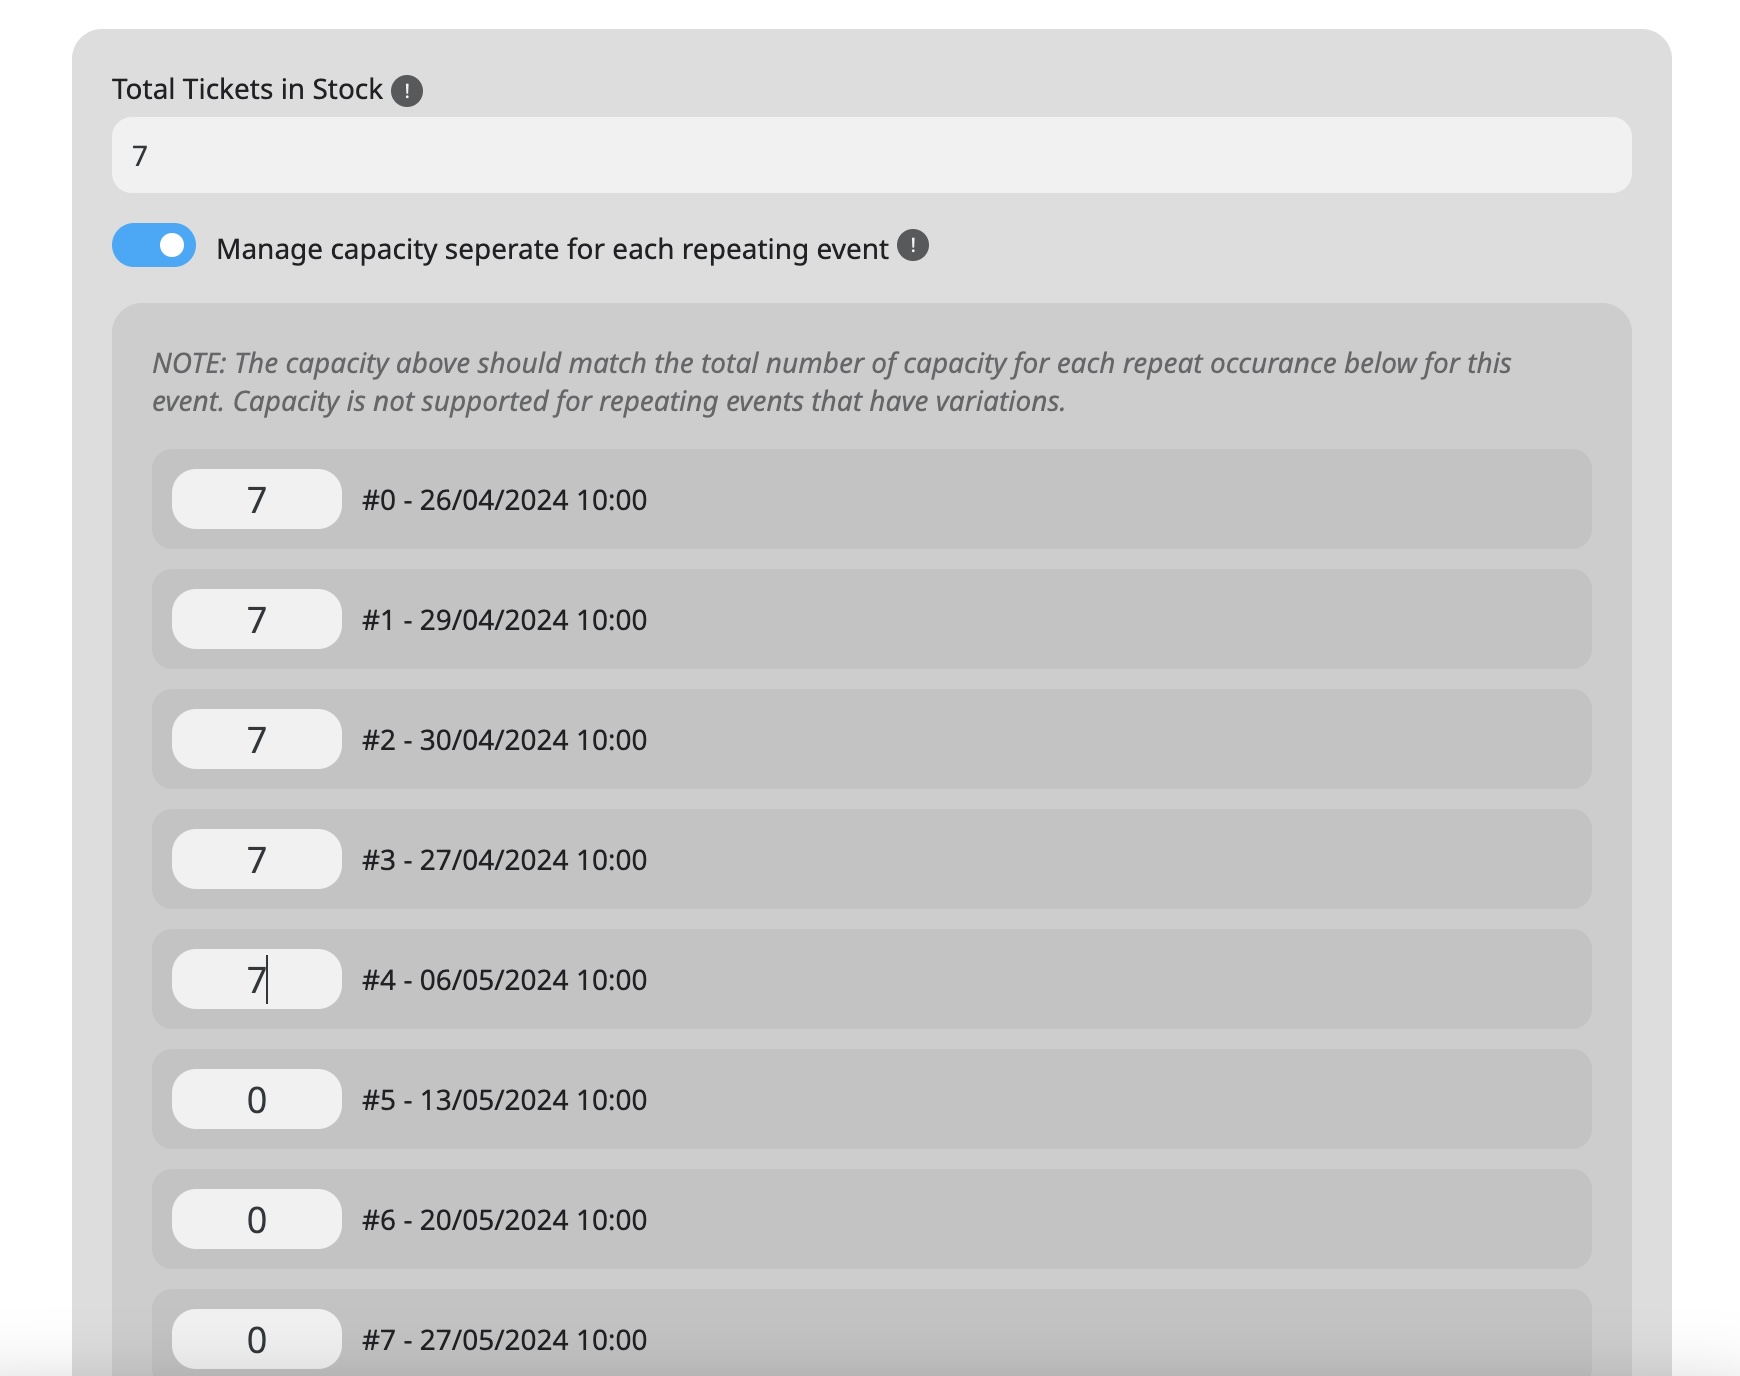The image size is (1740, 1376).
Task: Click the NOTE about capacity matching
Action: pos(831,382)
